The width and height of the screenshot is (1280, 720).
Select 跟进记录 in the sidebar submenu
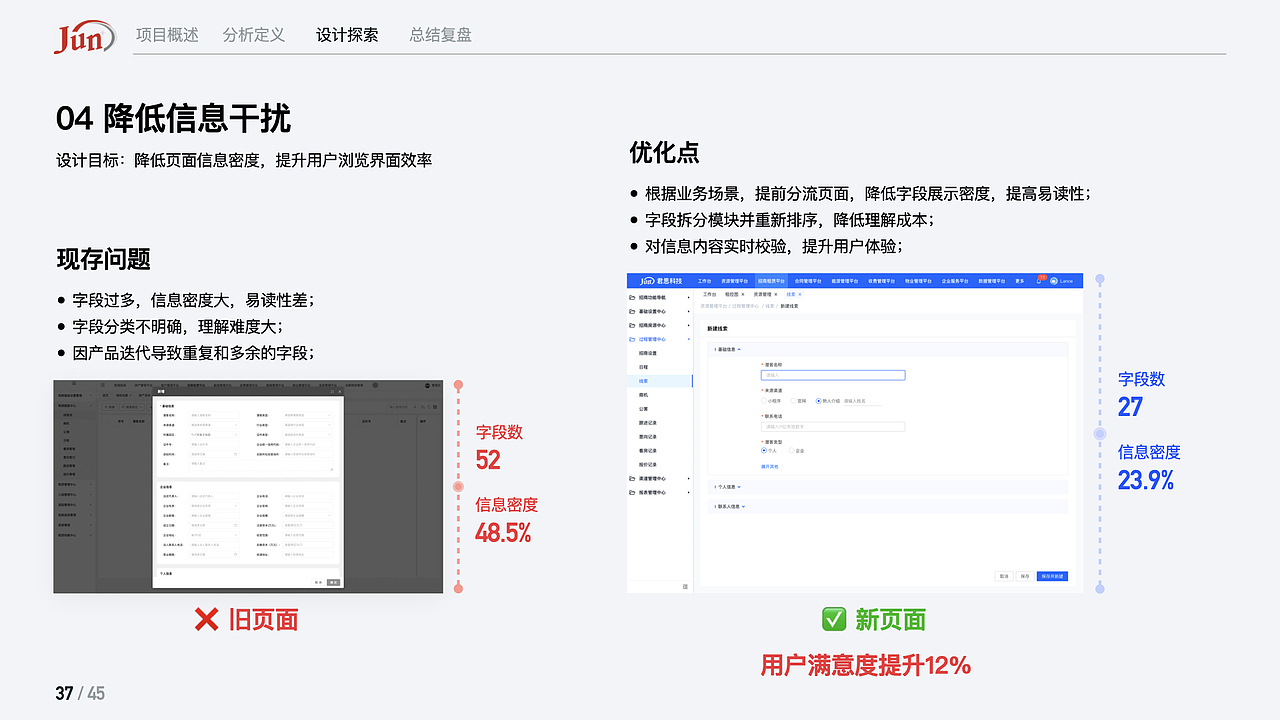[647, 422]
